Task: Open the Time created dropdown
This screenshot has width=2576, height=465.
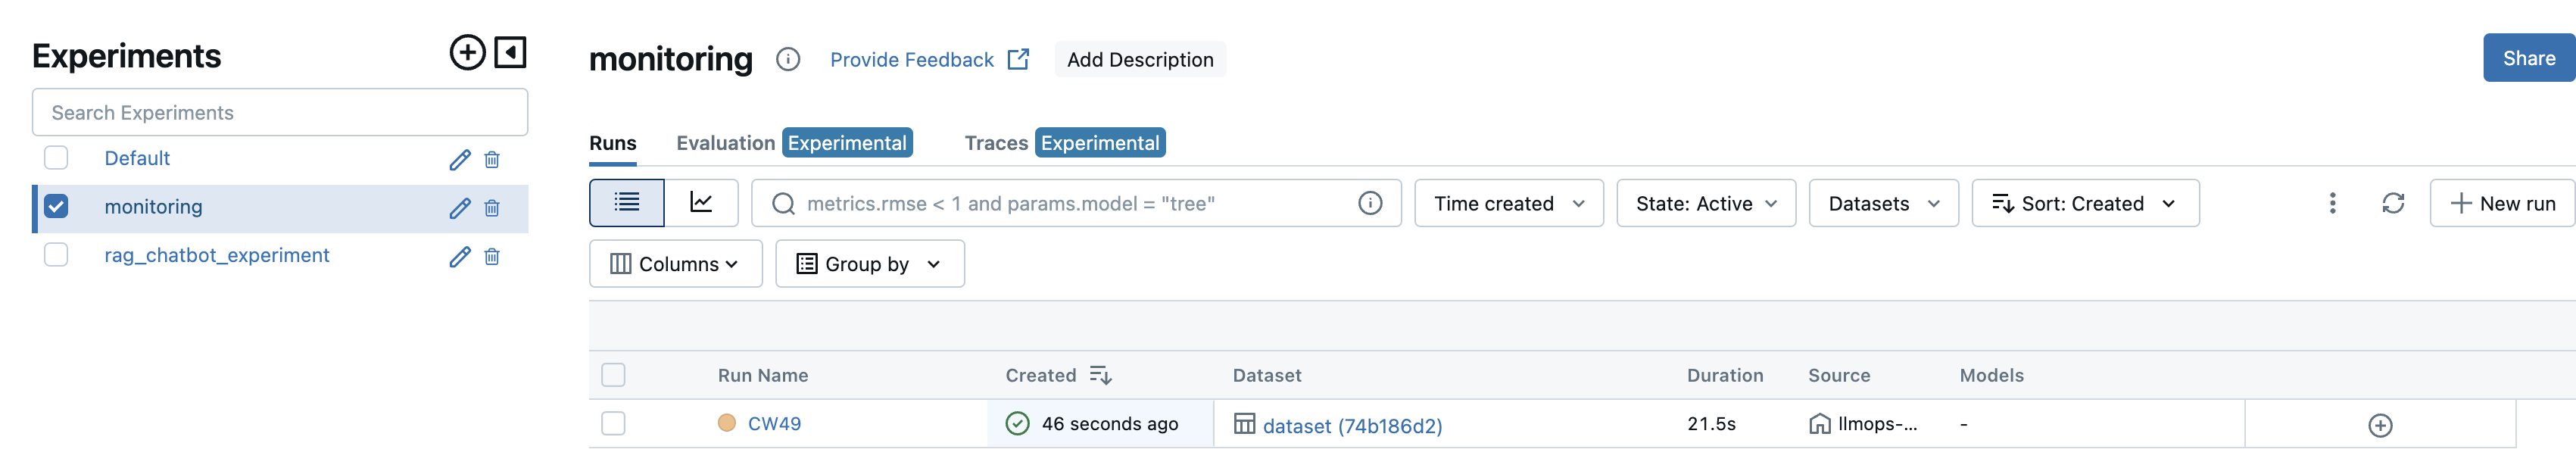Action: tap(1508, 203)
